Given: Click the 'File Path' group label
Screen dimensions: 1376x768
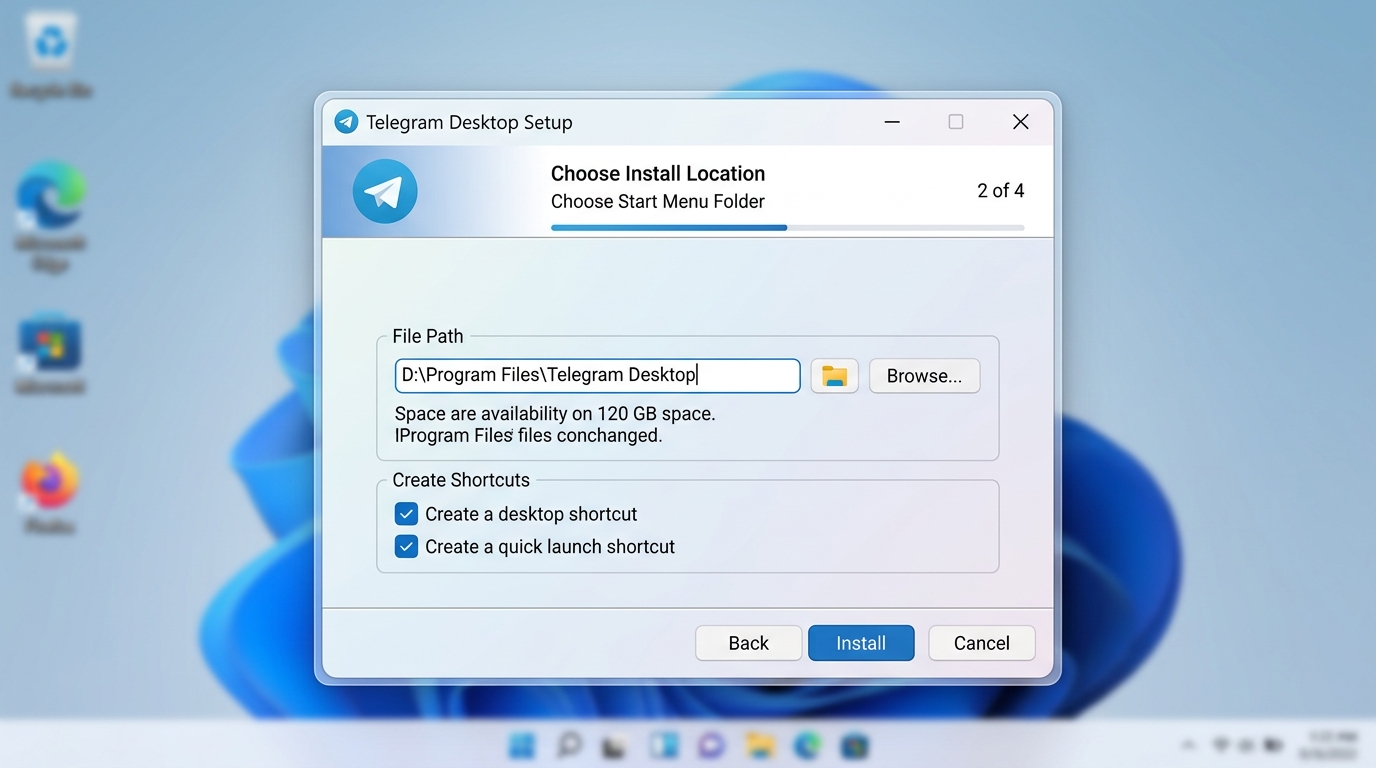Looking at the screenshot, I should coord(428,336).
